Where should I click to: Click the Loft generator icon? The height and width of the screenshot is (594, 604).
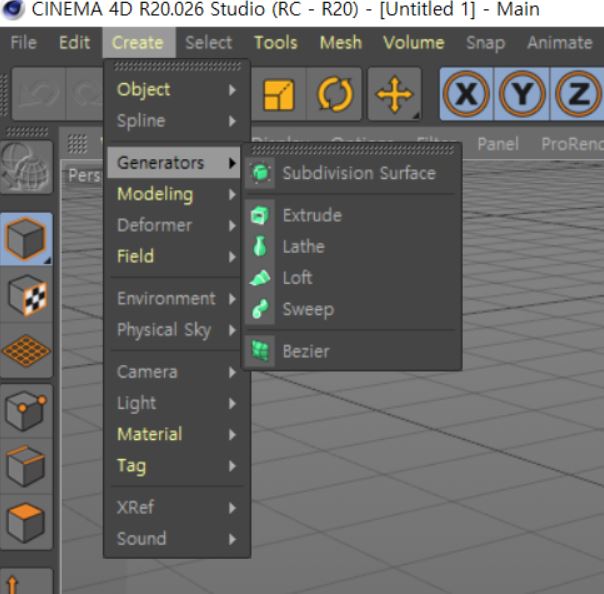tap(260, 278)
